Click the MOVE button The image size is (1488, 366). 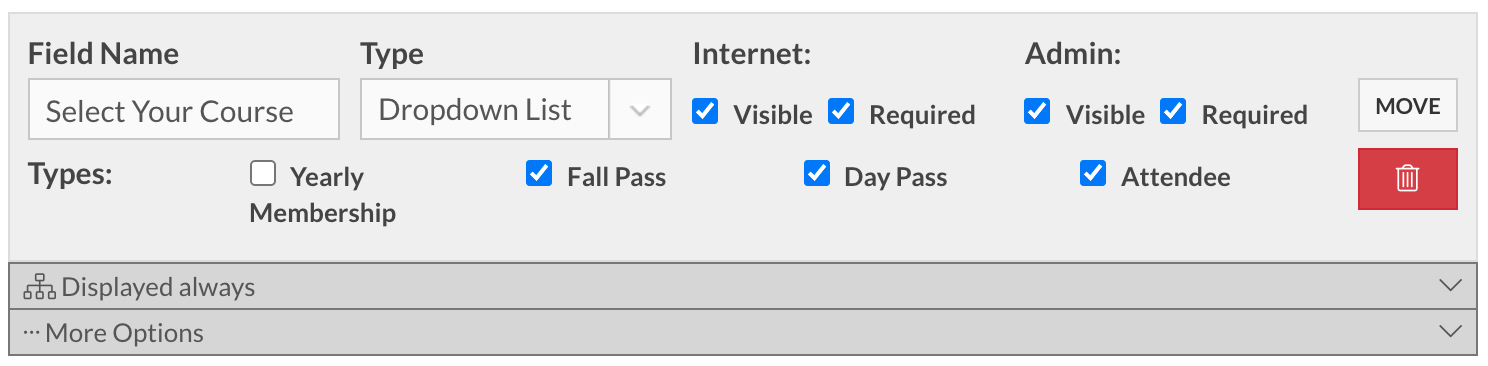(x=1407, y=106)
